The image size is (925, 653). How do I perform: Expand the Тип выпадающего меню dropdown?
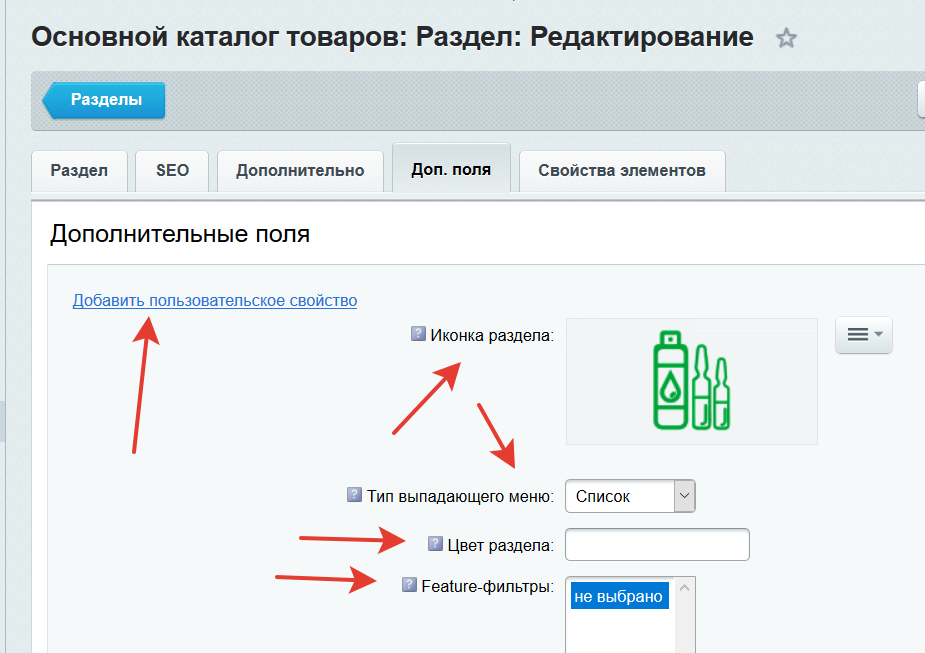[684, 496]
